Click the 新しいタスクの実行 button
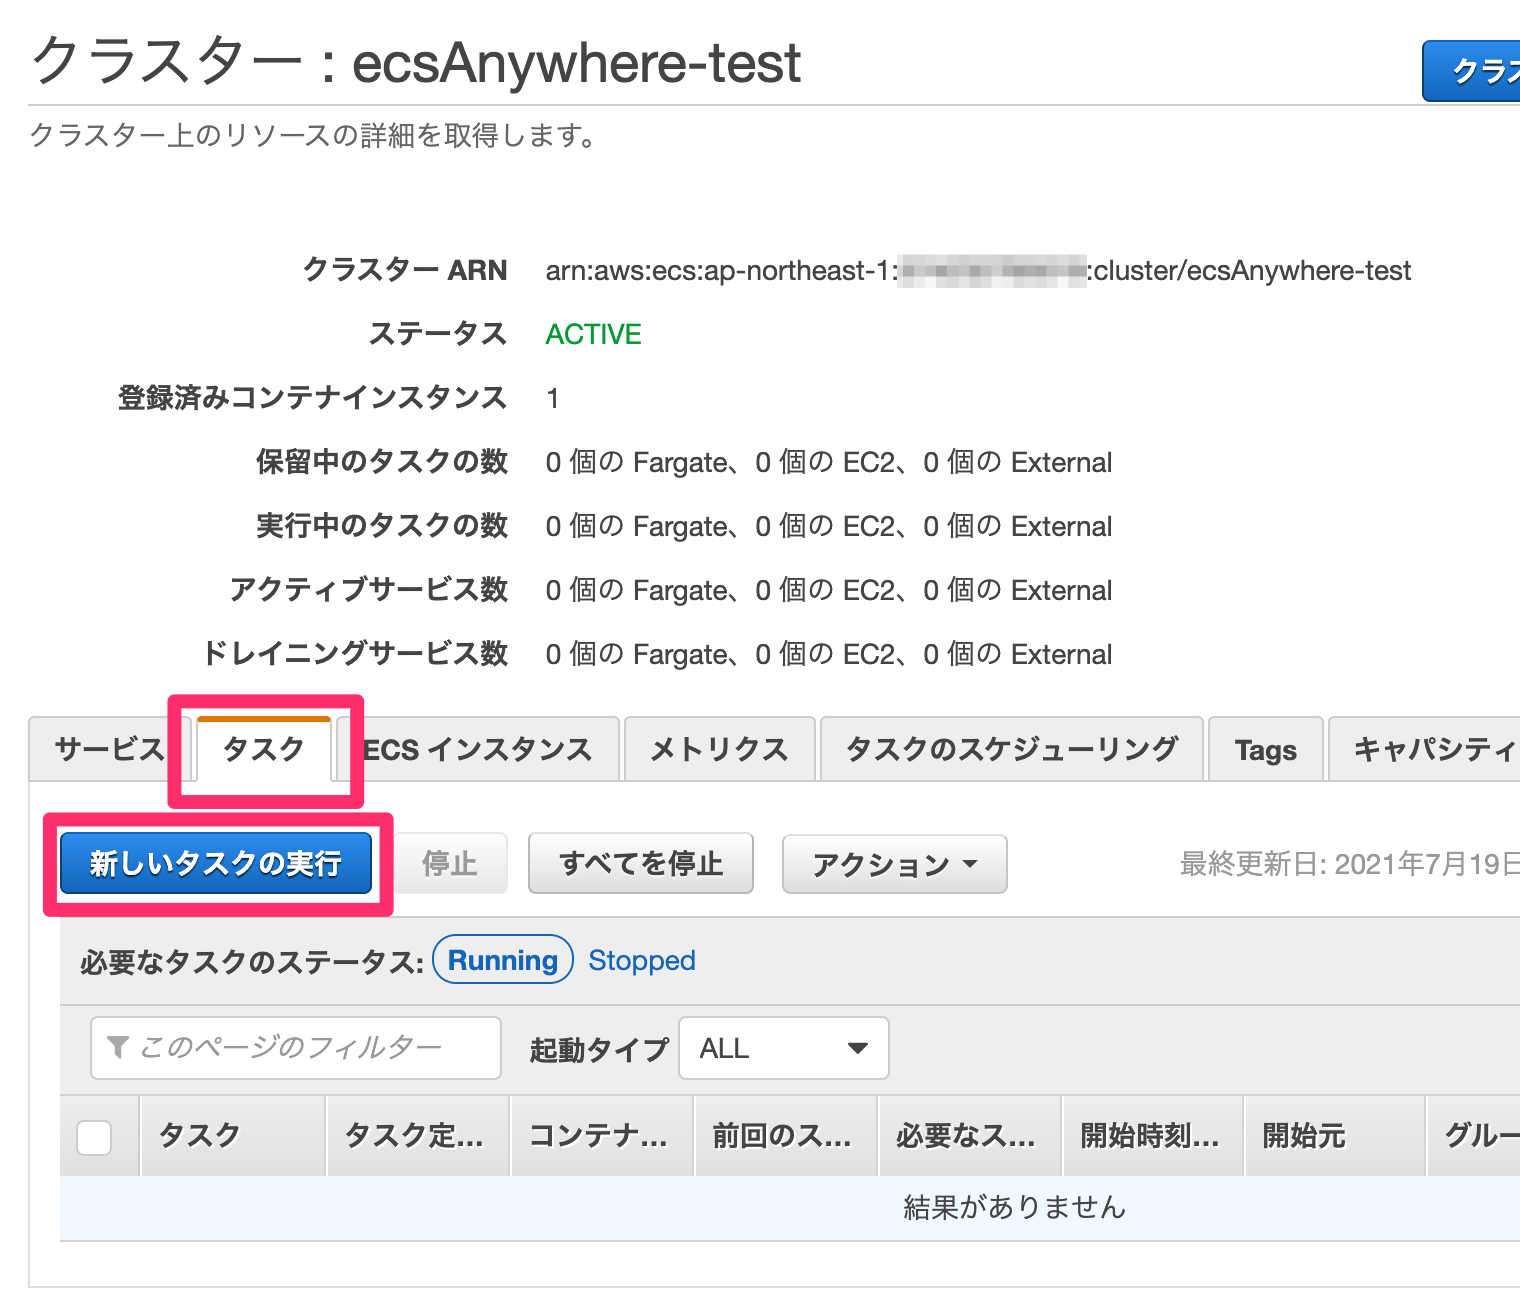This screenshot has height=1306, width=1520. coord(216,863)
